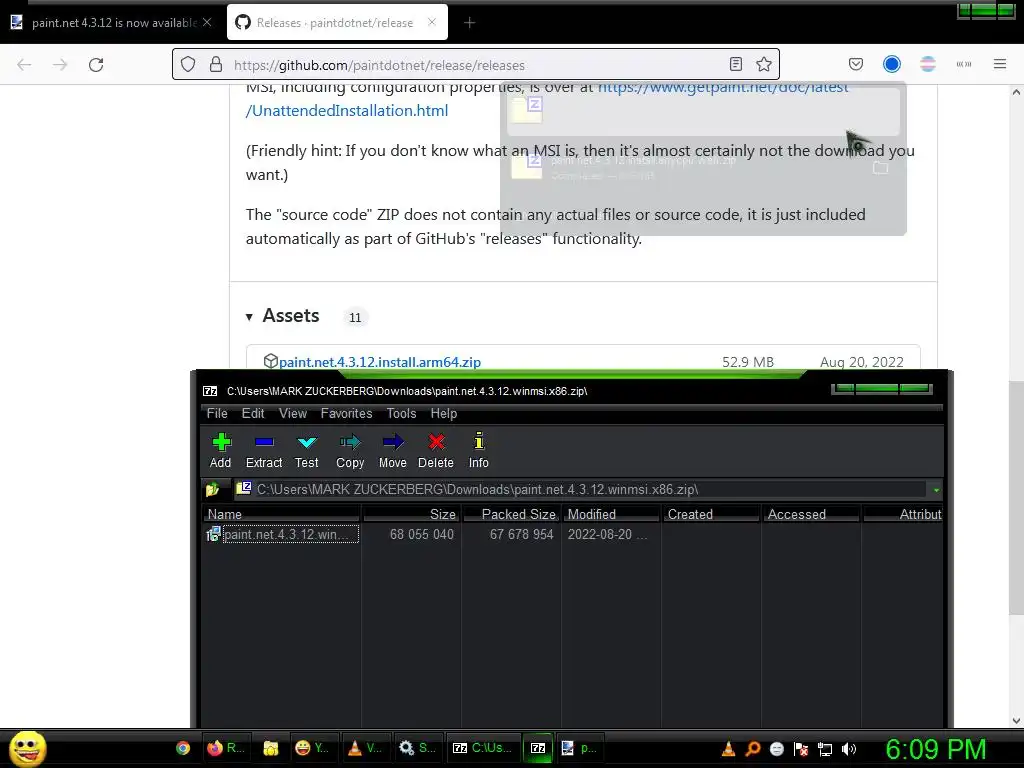Click the Save to Pocket icon
Image resolution: width=1024 pixels, height=768 pixels.
tap(856, 64)
